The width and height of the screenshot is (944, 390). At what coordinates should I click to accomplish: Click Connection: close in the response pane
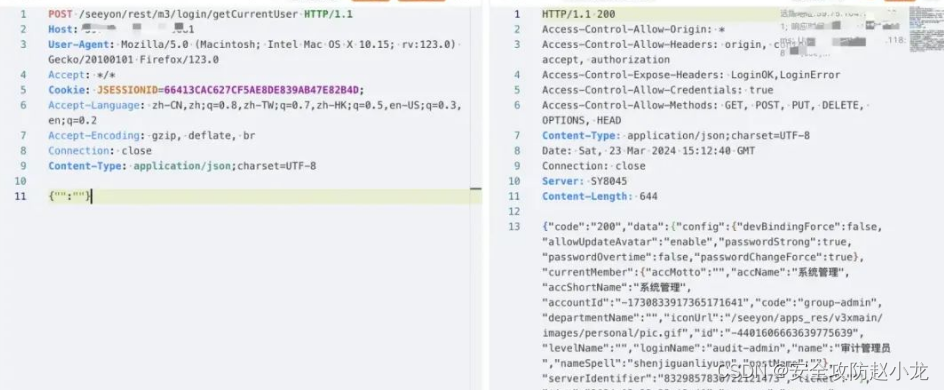coord(594,166)
